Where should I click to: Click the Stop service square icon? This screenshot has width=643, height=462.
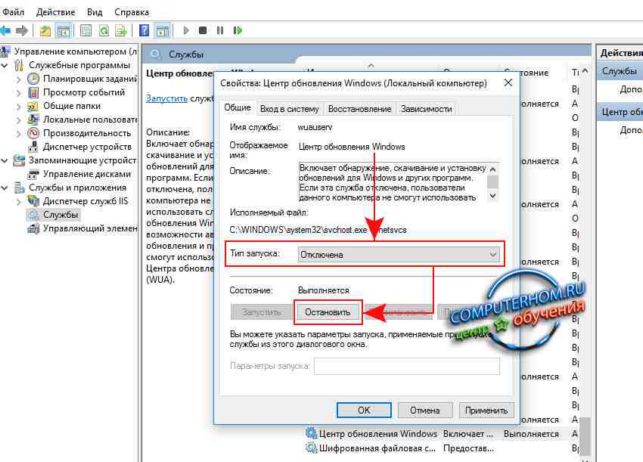203,30
